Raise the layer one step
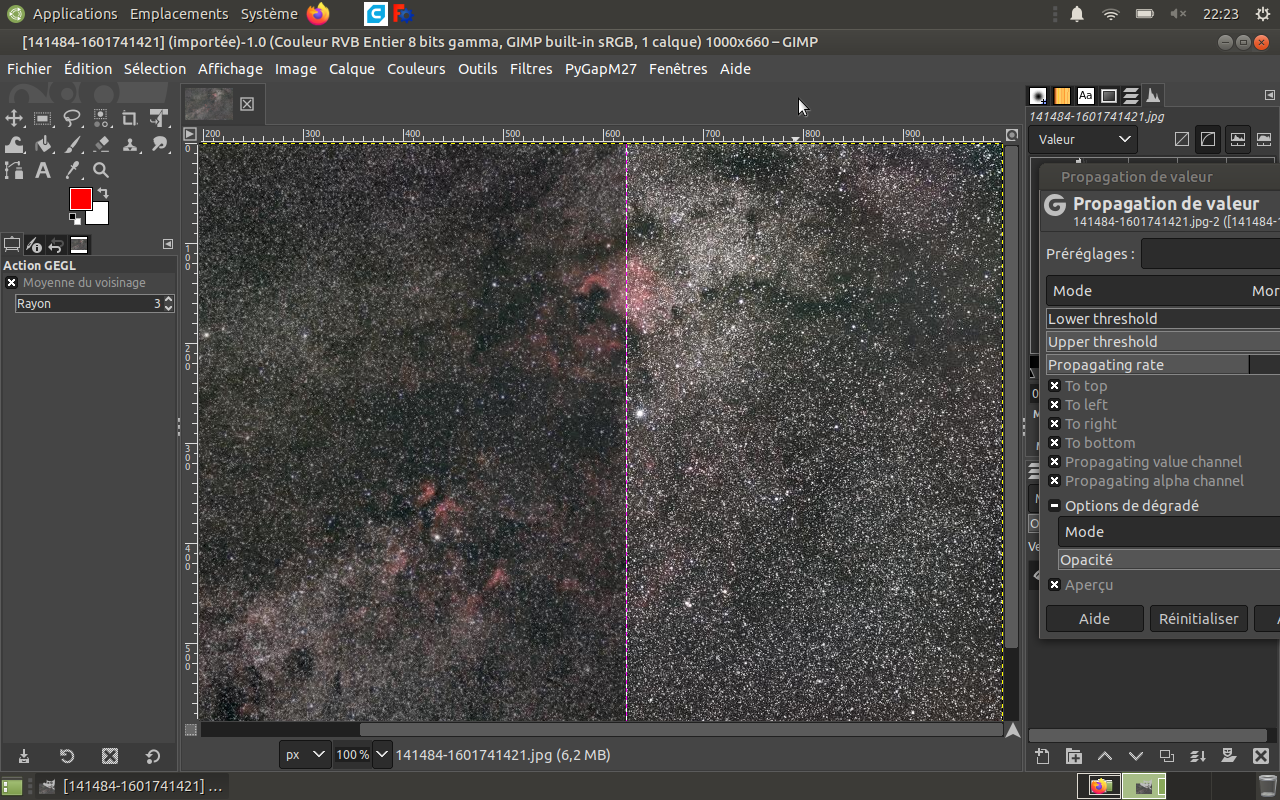Viewport: 1280px width, 800px height. point(1105,756)
